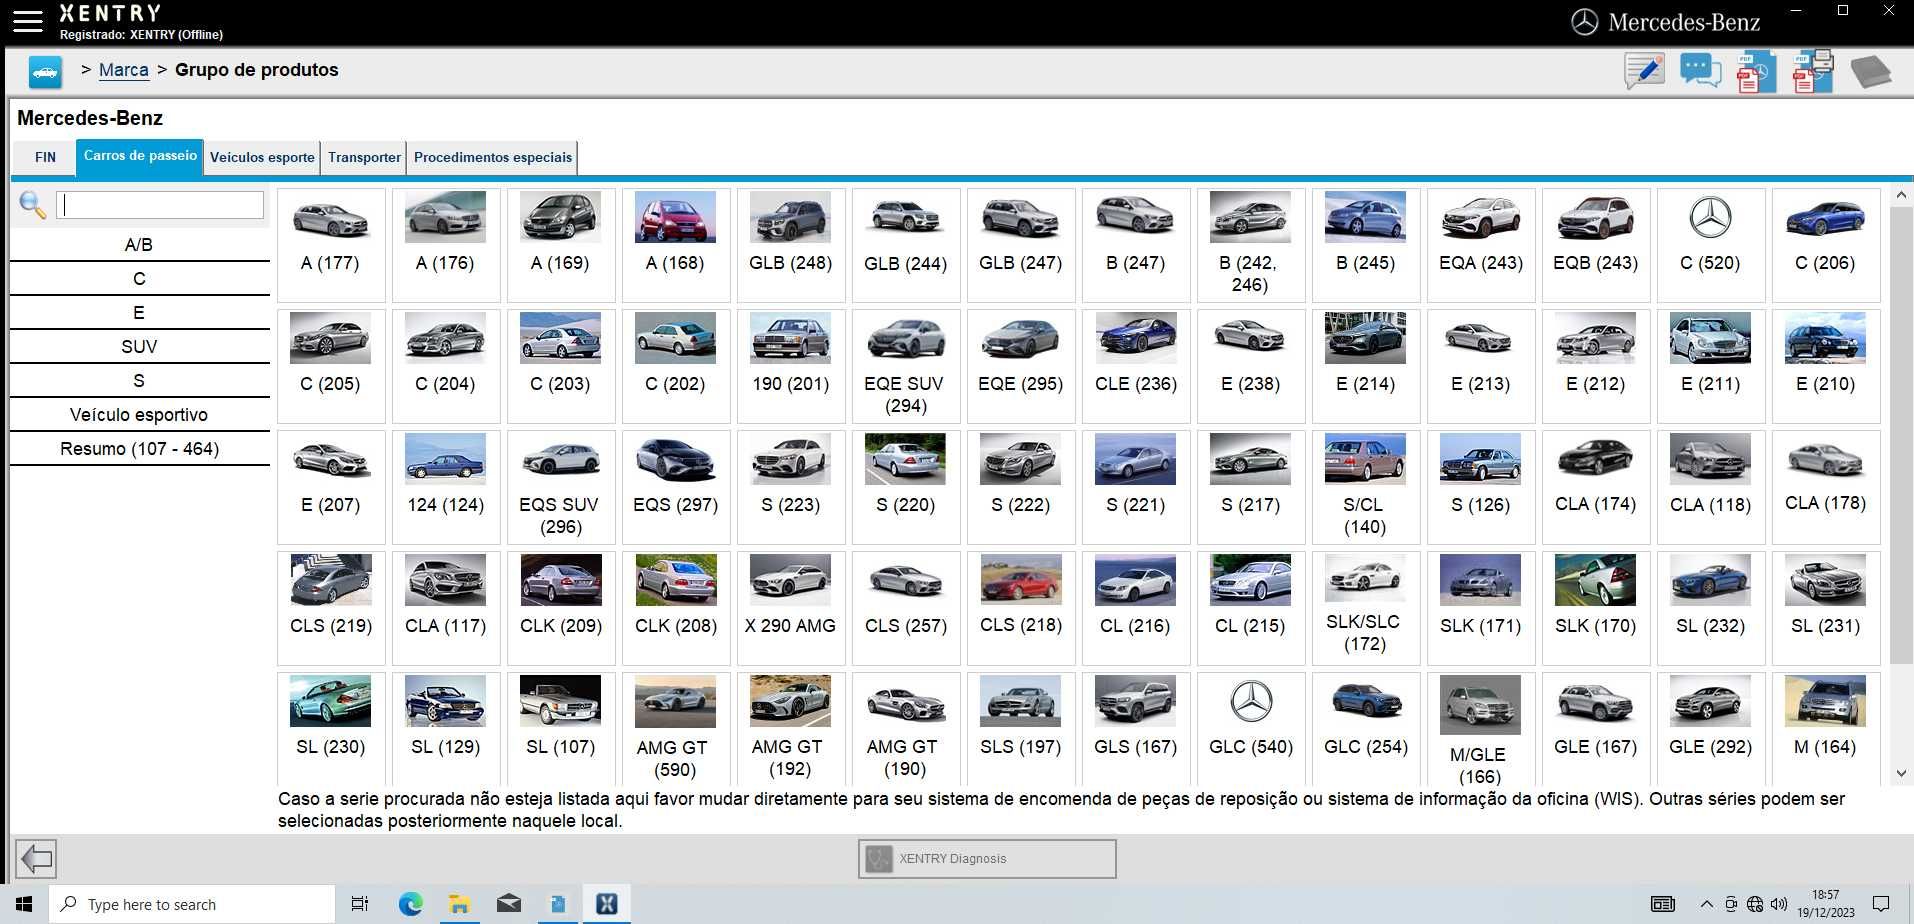Click the vertical scrollbar thumb in model grid

(x=1901, y=435)
